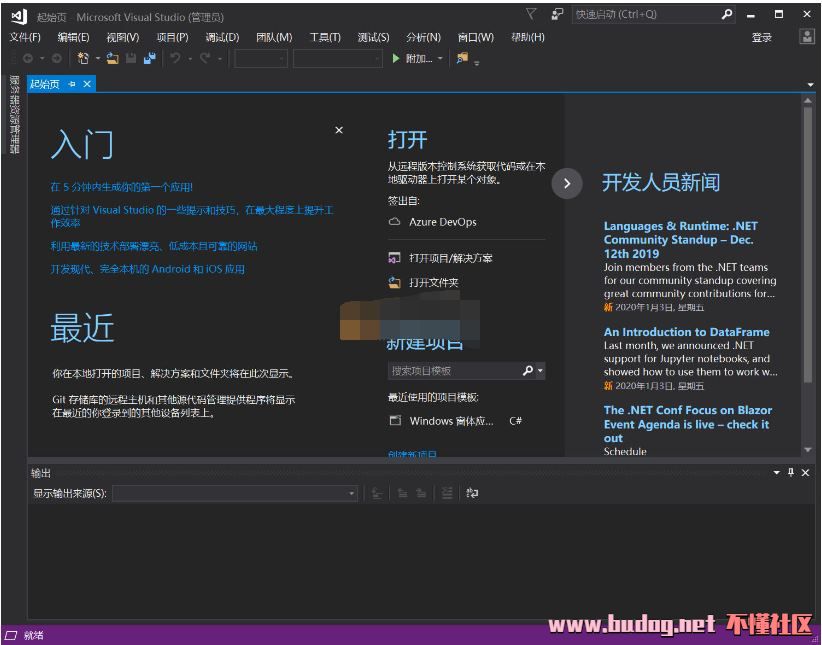Open the 编辑(E) menu
822x645 pixels.
pos(73,37)
